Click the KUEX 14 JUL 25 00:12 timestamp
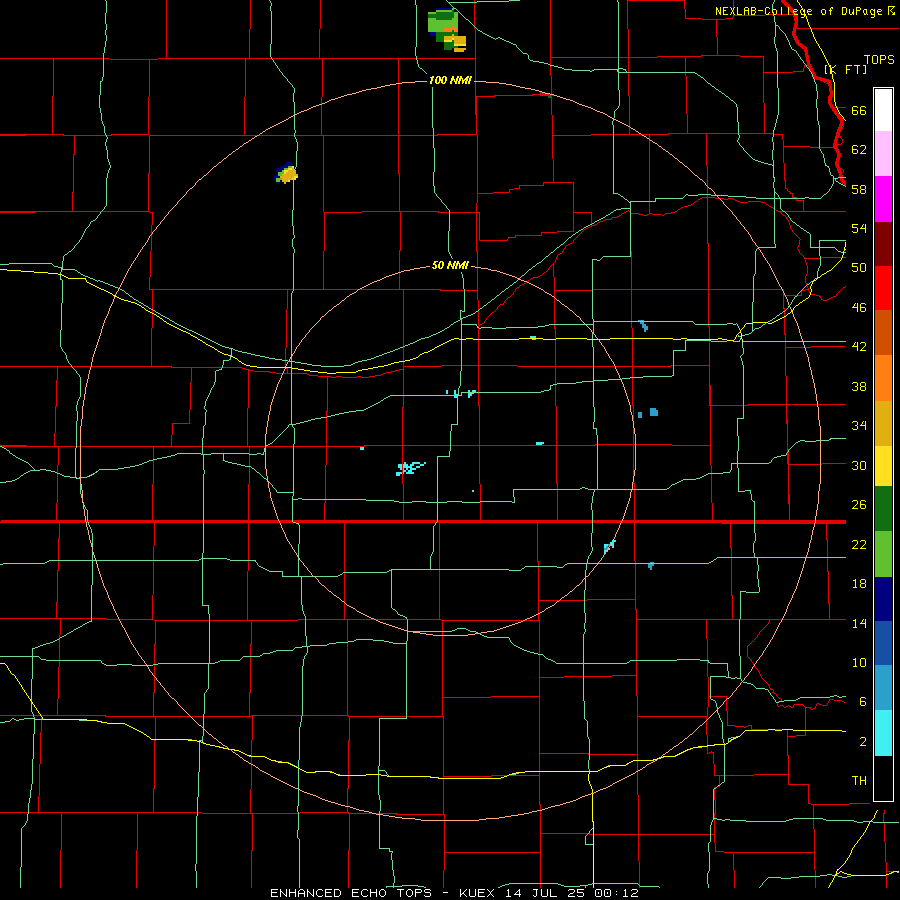 [x=549, y=893]
